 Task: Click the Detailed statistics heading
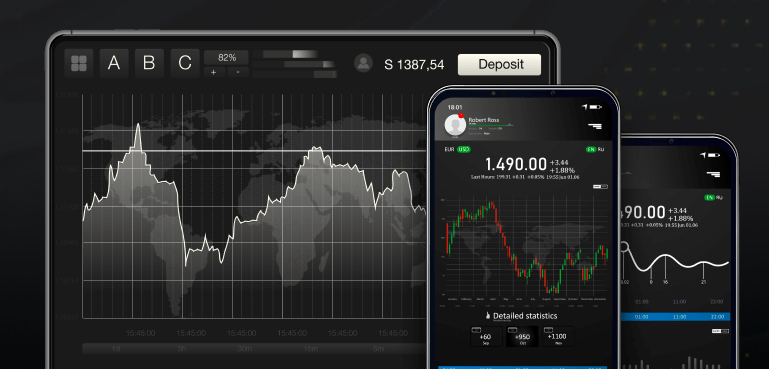(525, 316)
